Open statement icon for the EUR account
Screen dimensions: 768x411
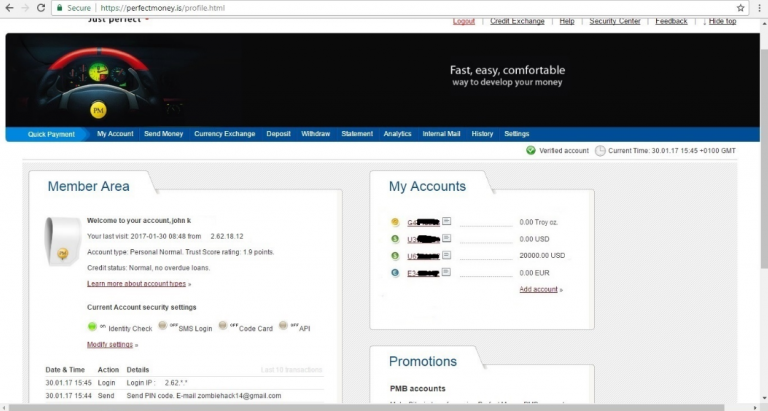(x=446, y=272)
